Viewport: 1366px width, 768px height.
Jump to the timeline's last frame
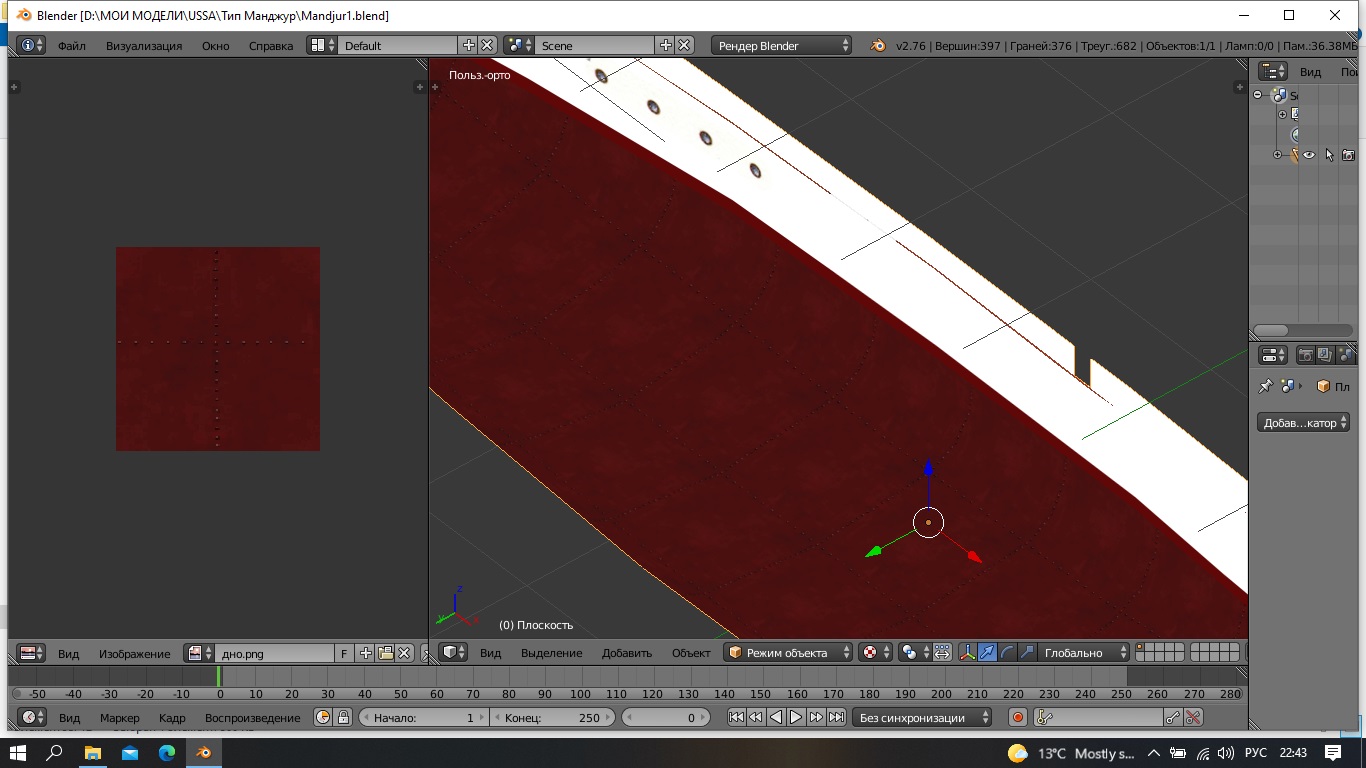[836, 717]
